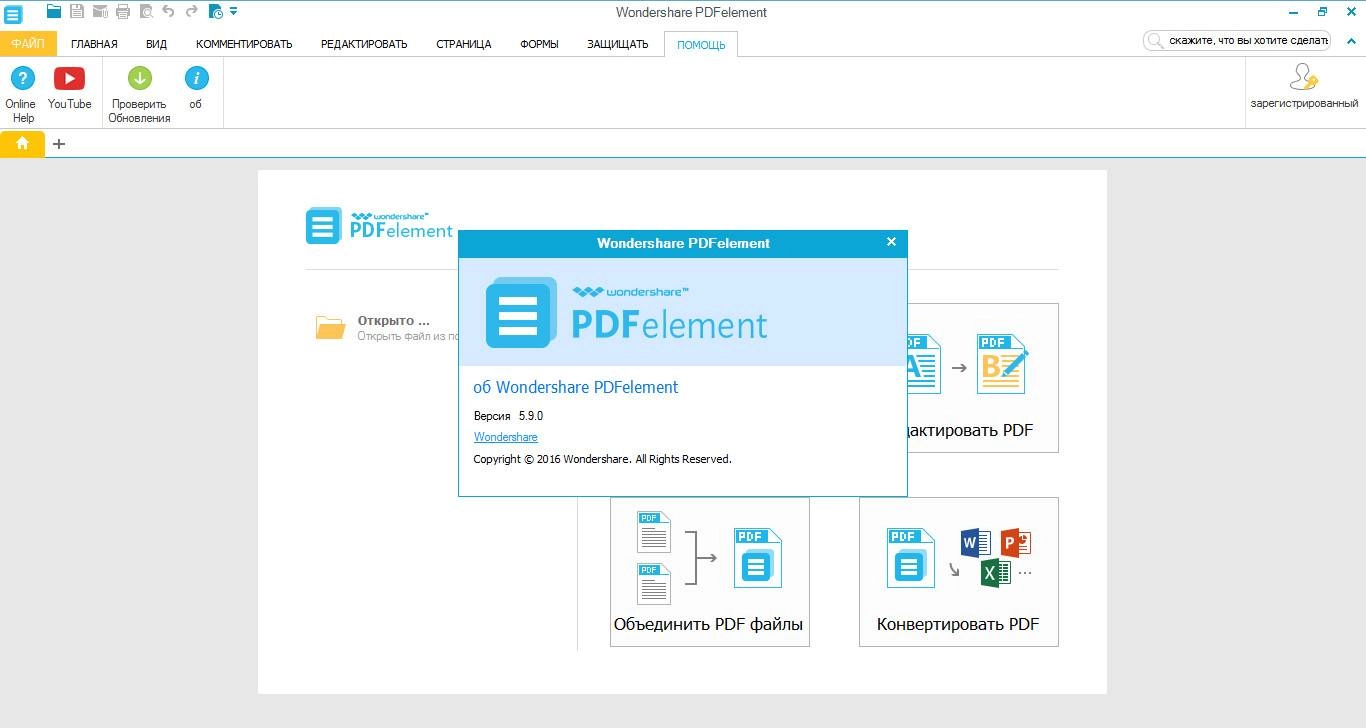Click the merged PDF icon in Объединить tile
Screen dimensions: 1366x728
point(757,559)
